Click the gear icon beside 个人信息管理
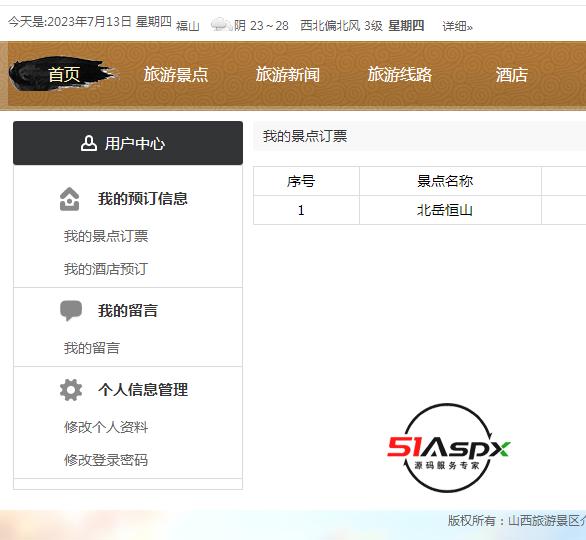Screen dimensions: 586x540 (x=71, y=390)
